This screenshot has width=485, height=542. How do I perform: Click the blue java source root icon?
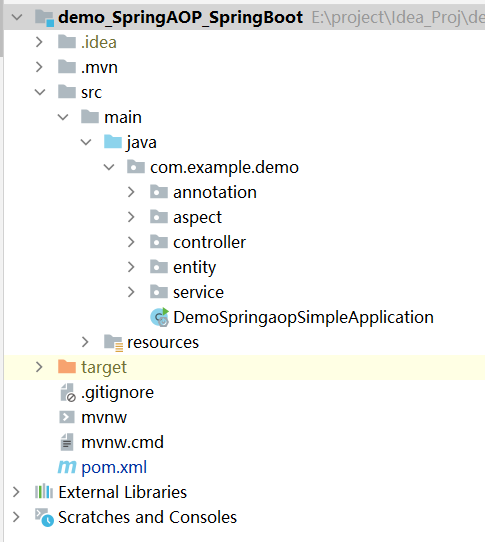point(113,142)
